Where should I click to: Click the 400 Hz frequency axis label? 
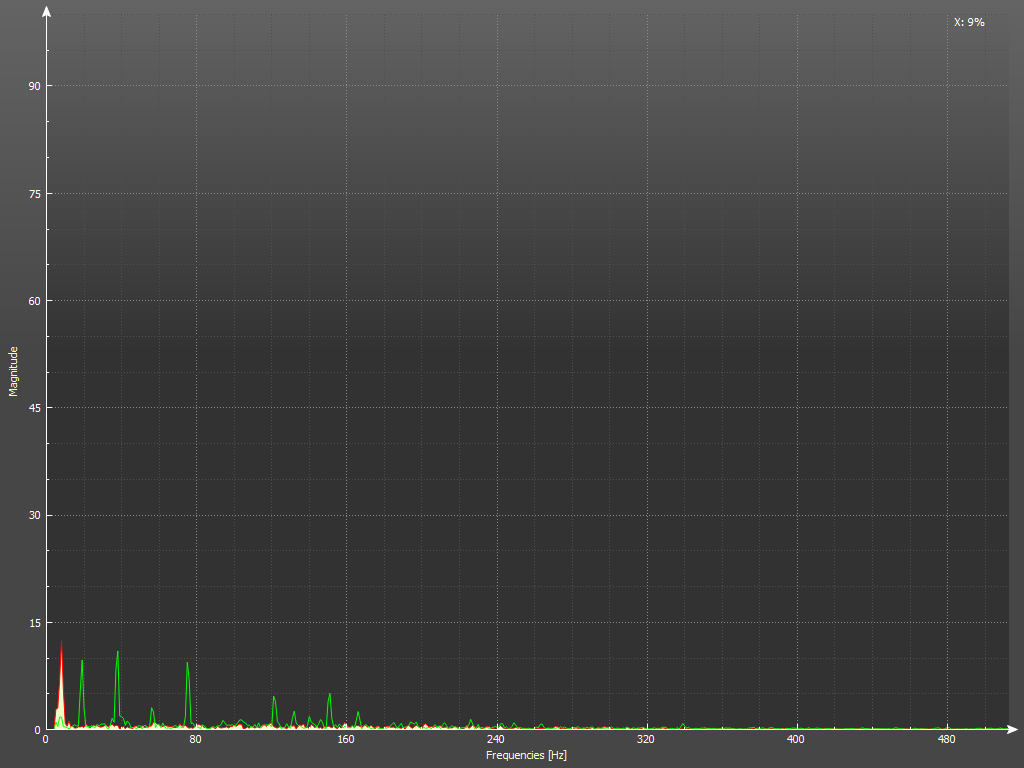pyautogui.click(x=796, y=739)
